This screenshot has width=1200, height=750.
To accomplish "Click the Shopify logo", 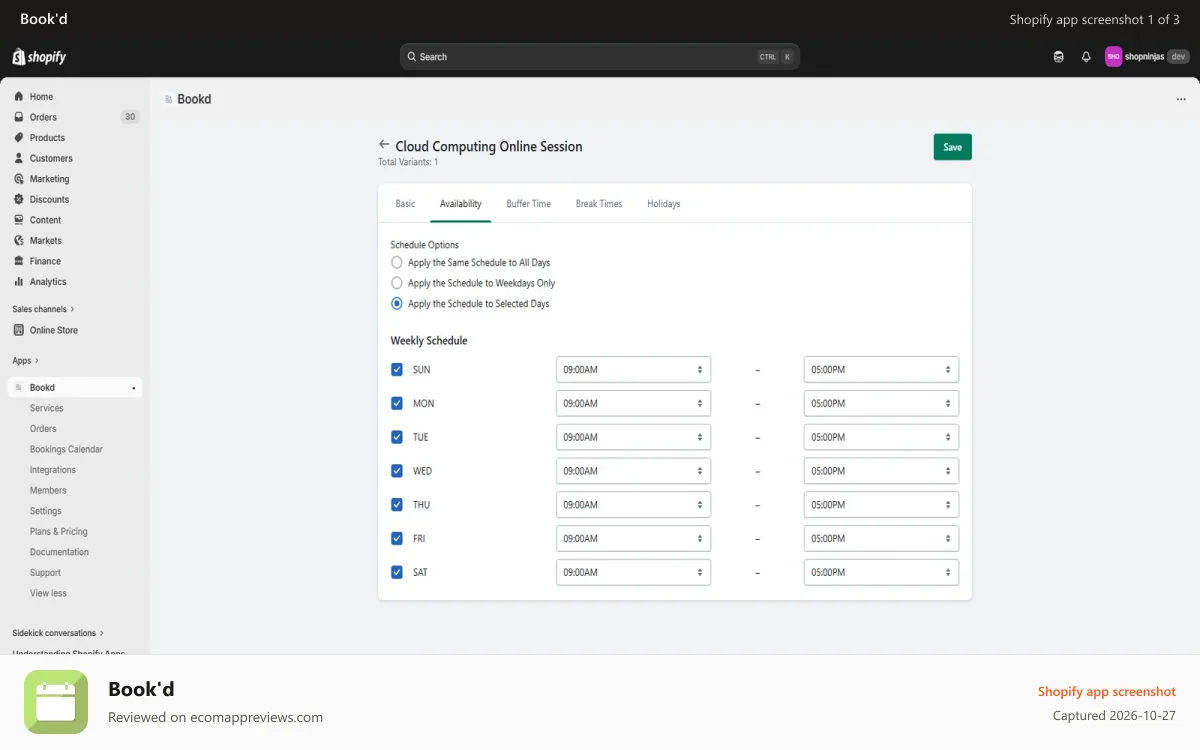I will [x=39, y=57].
